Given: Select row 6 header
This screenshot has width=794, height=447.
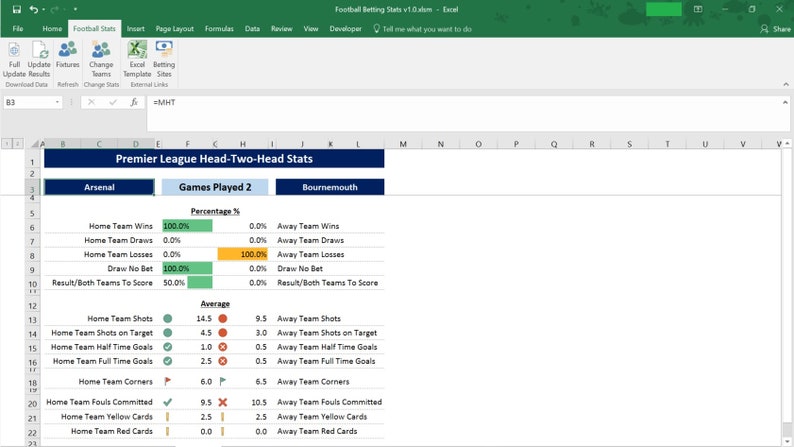Looking at the screenshot, I should (32, 227).
